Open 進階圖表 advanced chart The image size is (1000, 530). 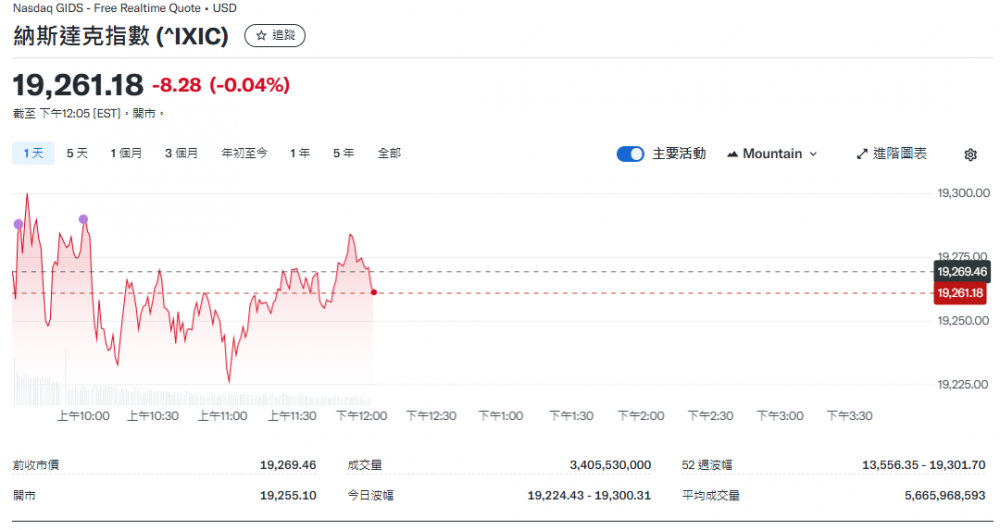click(x=892, y=154)
